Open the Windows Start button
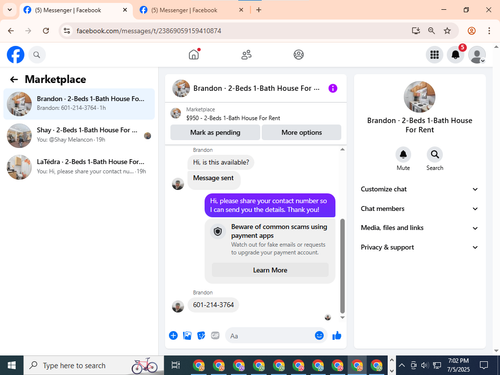Viewport: 500px width, 375px height. (12, 366)
